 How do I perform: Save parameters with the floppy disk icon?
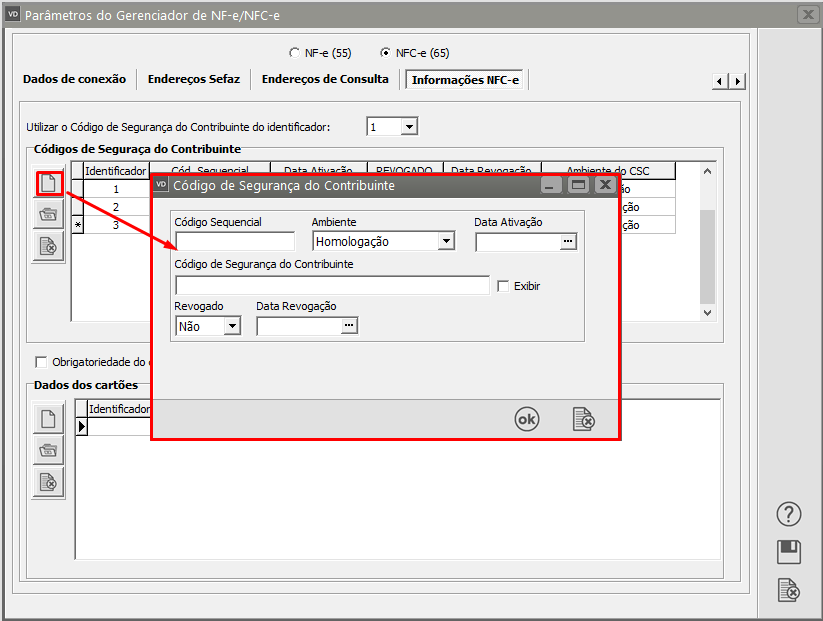[789, 552]
